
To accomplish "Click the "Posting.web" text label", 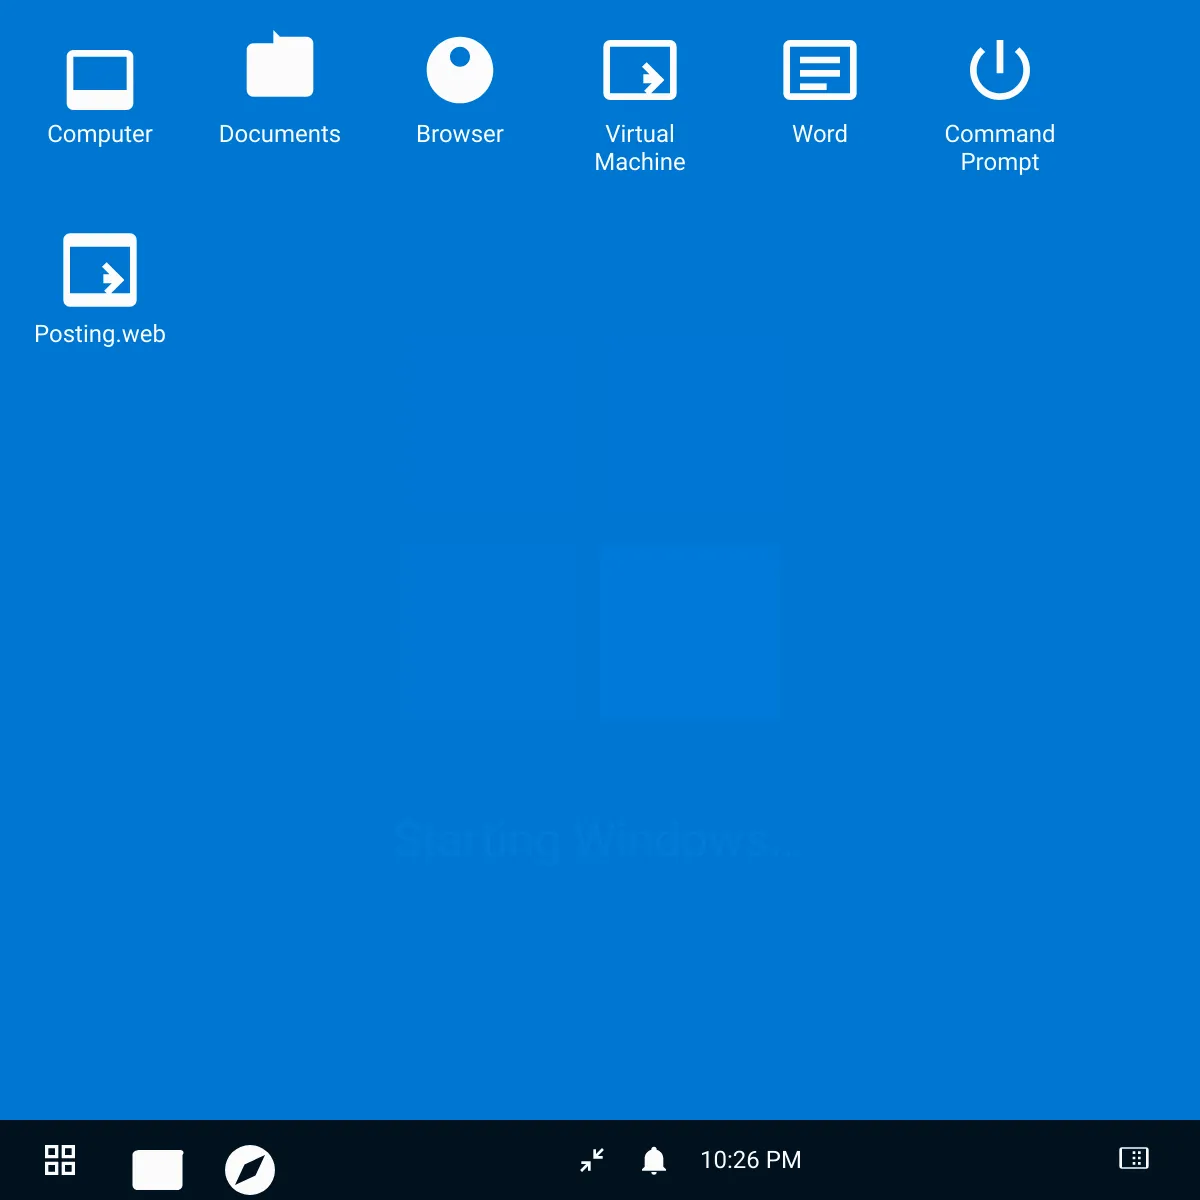I will 100,334.
